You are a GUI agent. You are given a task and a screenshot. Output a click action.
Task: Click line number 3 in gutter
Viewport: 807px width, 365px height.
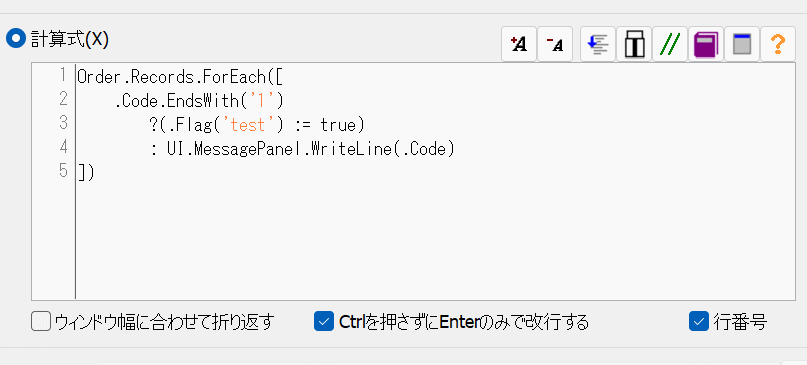[x=63, y=123]
